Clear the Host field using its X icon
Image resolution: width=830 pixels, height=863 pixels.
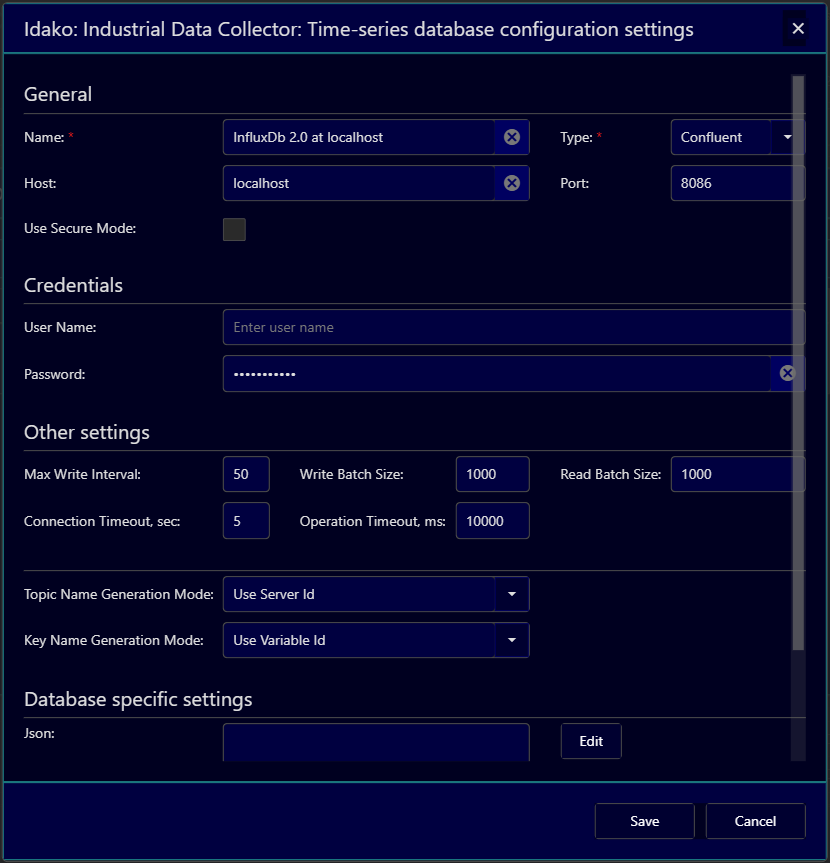(x=511, y=183)
